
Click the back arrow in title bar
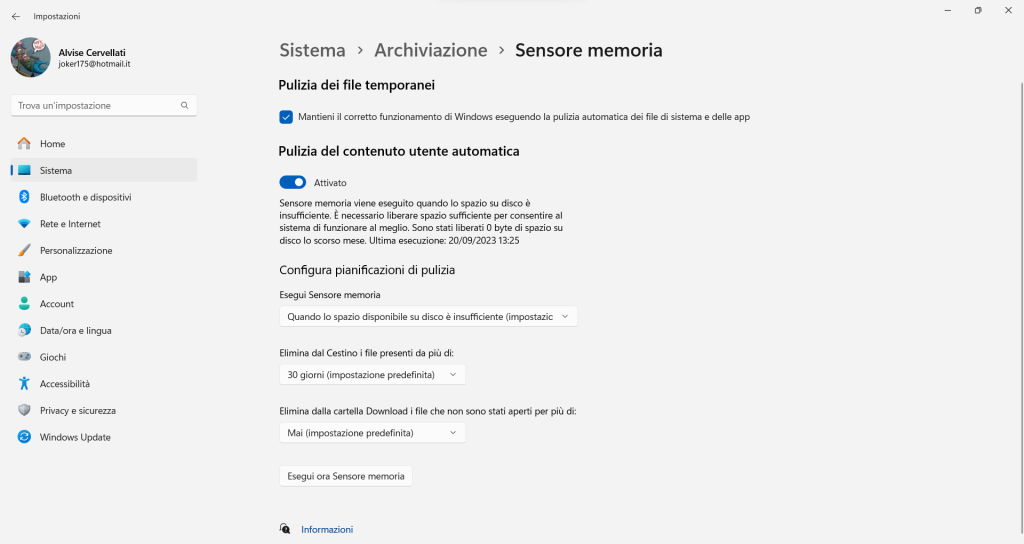point(15,16)
